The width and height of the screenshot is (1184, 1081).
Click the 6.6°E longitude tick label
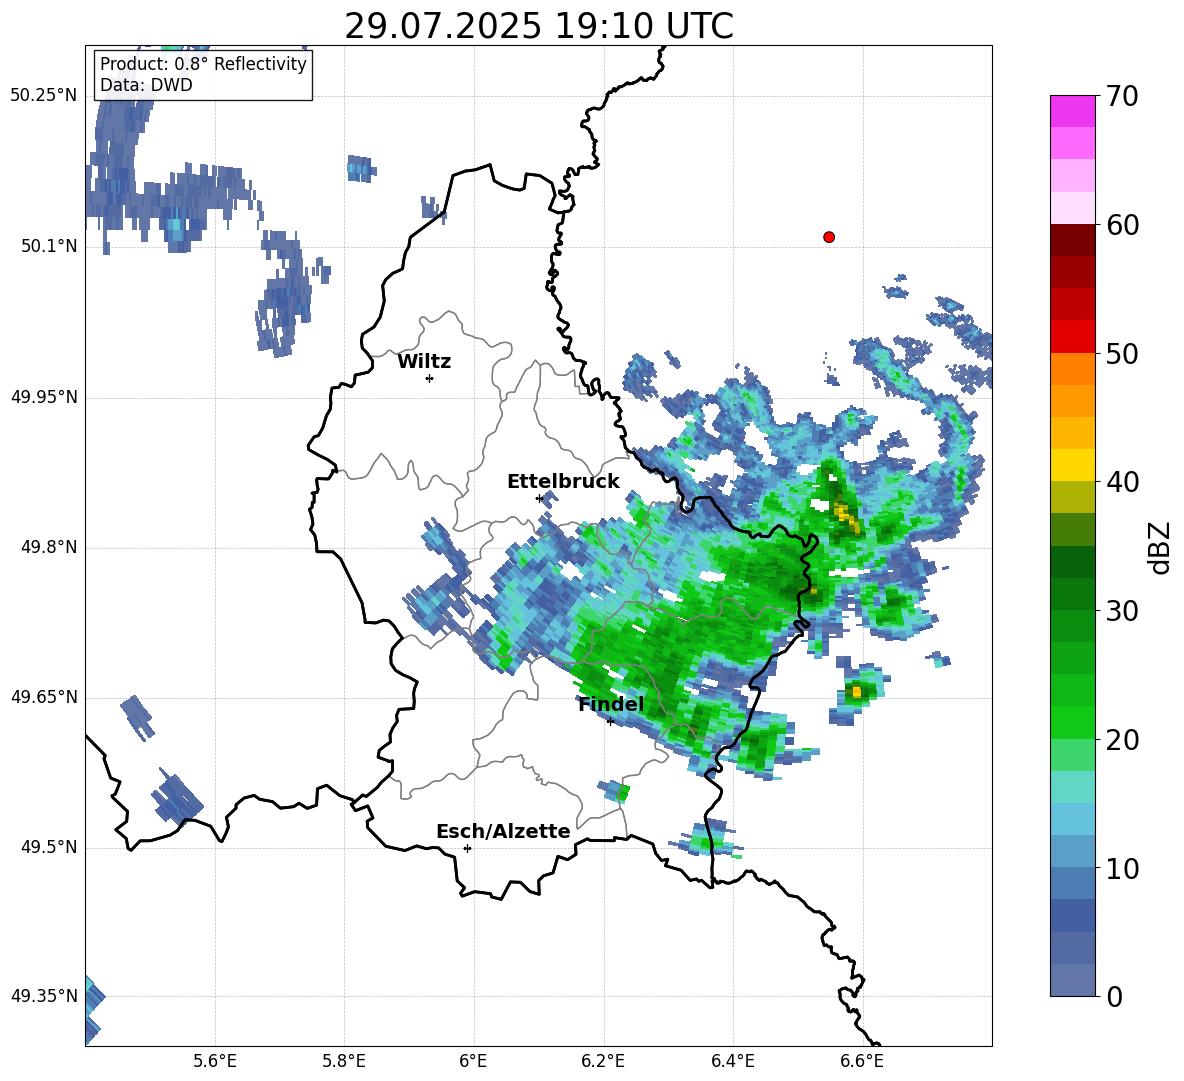click(862, 1062)
